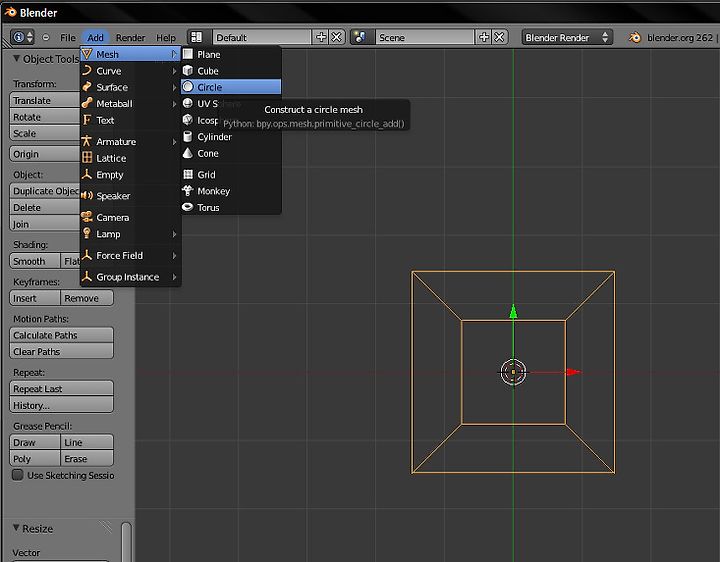
Task: Add a new scene with plus button
Action: pos(483,37)
